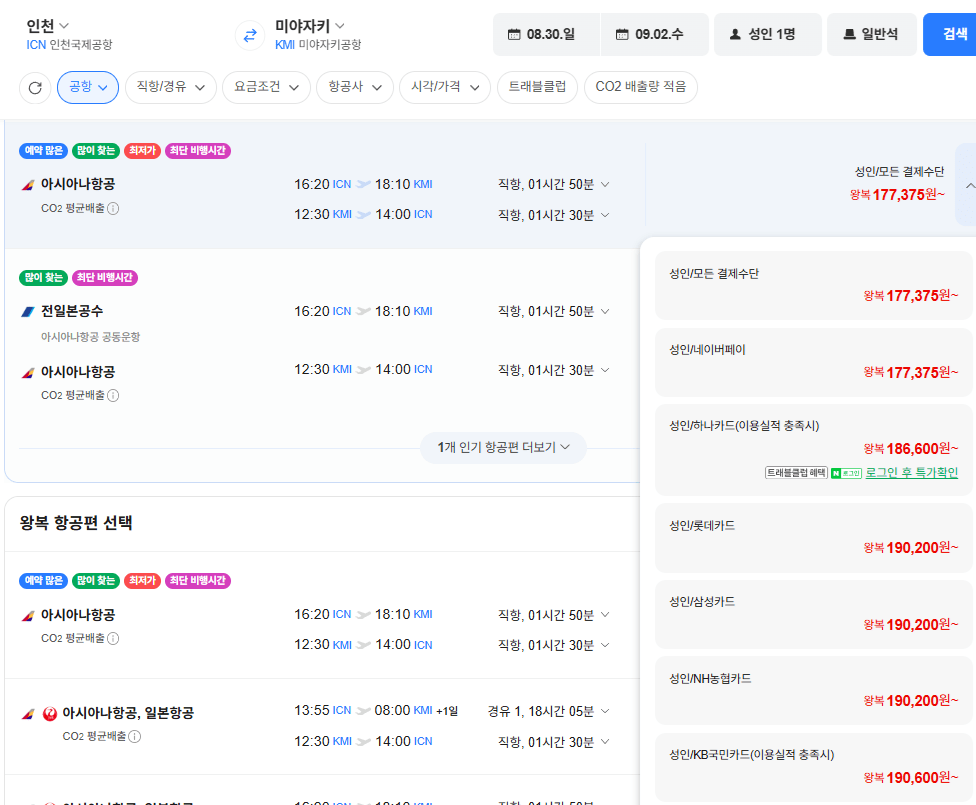976x805 pixels.
Task: Click the passenger icon 성인 1명
Action: (735, 34)
